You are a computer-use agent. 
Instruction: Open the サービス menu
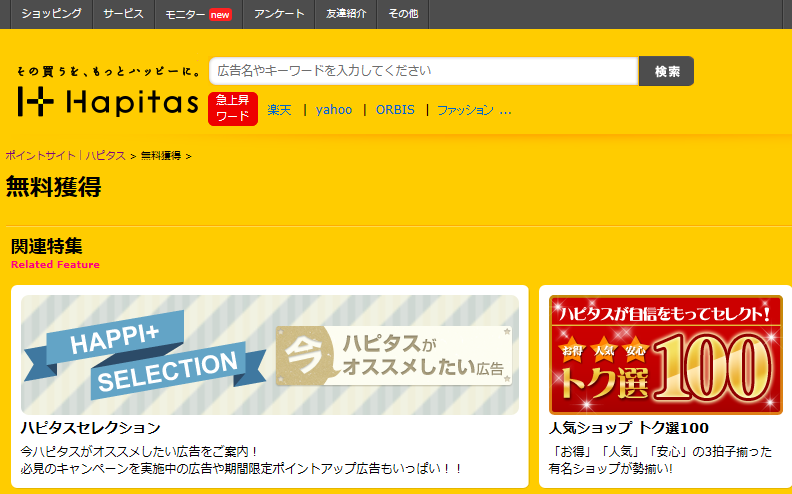click(x=124, y=14)
